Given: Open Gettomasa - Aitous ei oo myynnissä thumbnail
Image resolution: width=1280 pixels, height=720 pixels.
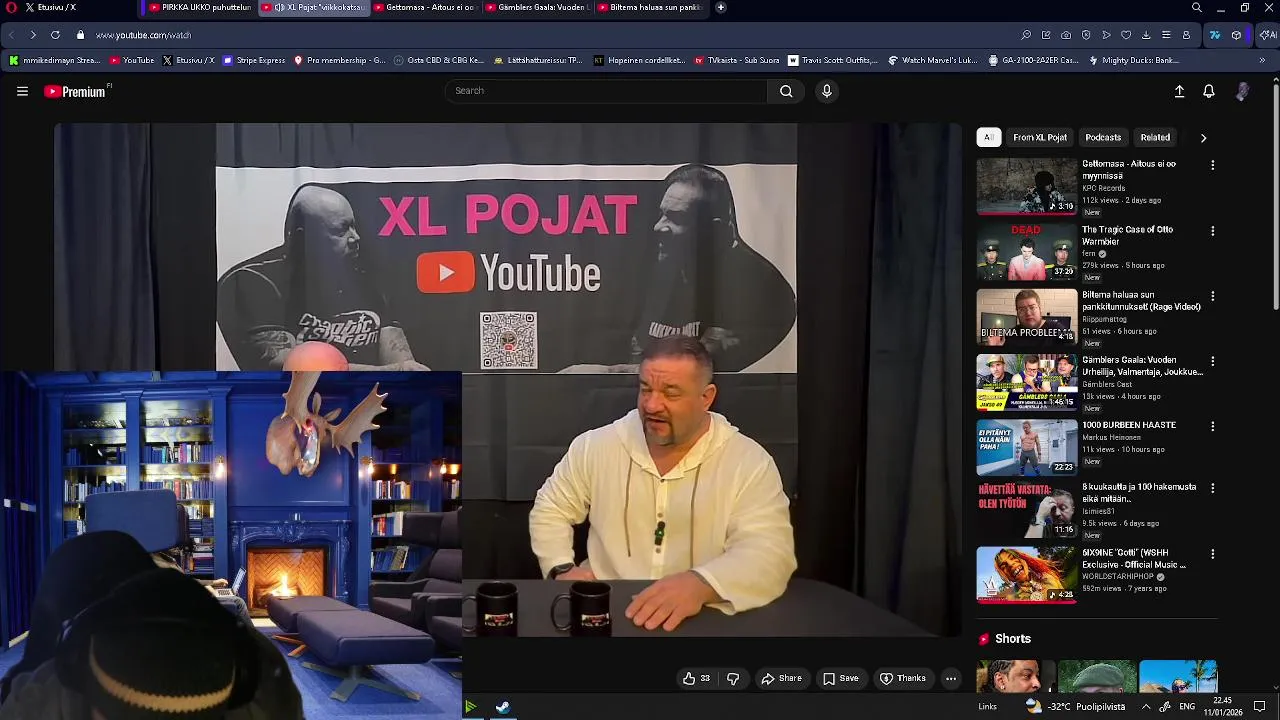Looking at the screenshot, I should pyautogui.click(x=1027, y=186).
